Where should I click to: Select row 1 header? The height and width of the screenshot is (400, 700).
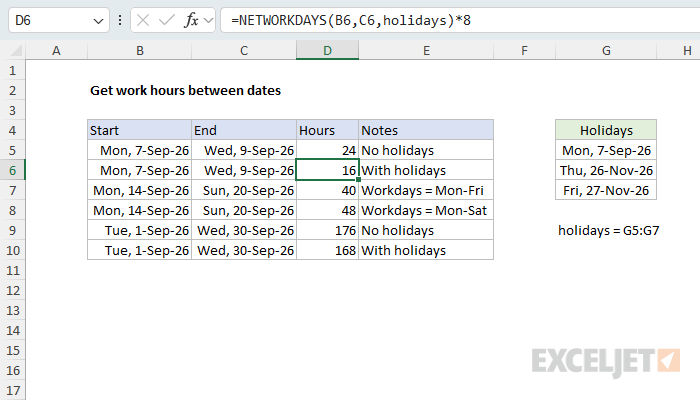coord(12,70)
